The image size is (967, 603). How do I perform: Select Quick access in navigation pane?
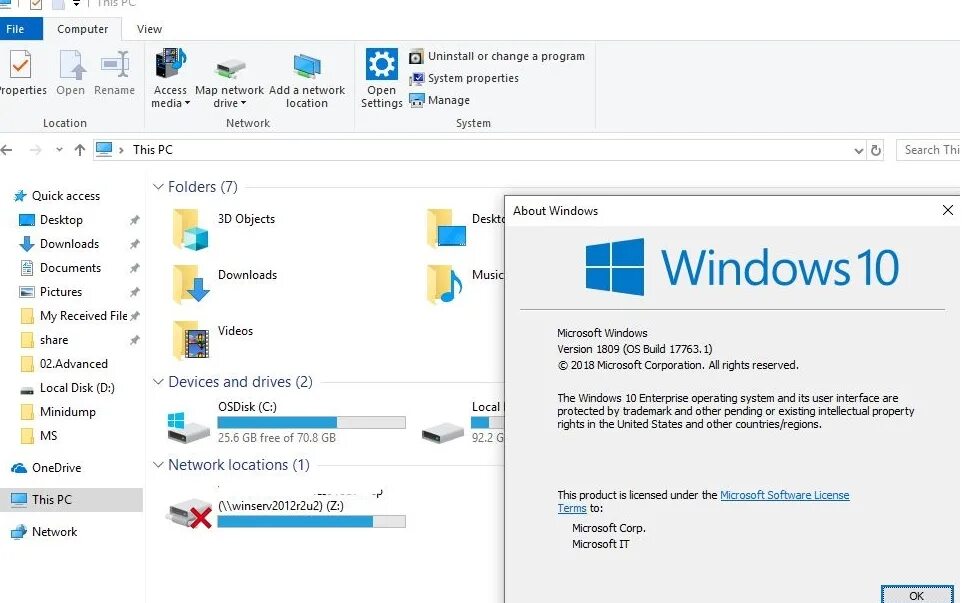coord(65,196)
